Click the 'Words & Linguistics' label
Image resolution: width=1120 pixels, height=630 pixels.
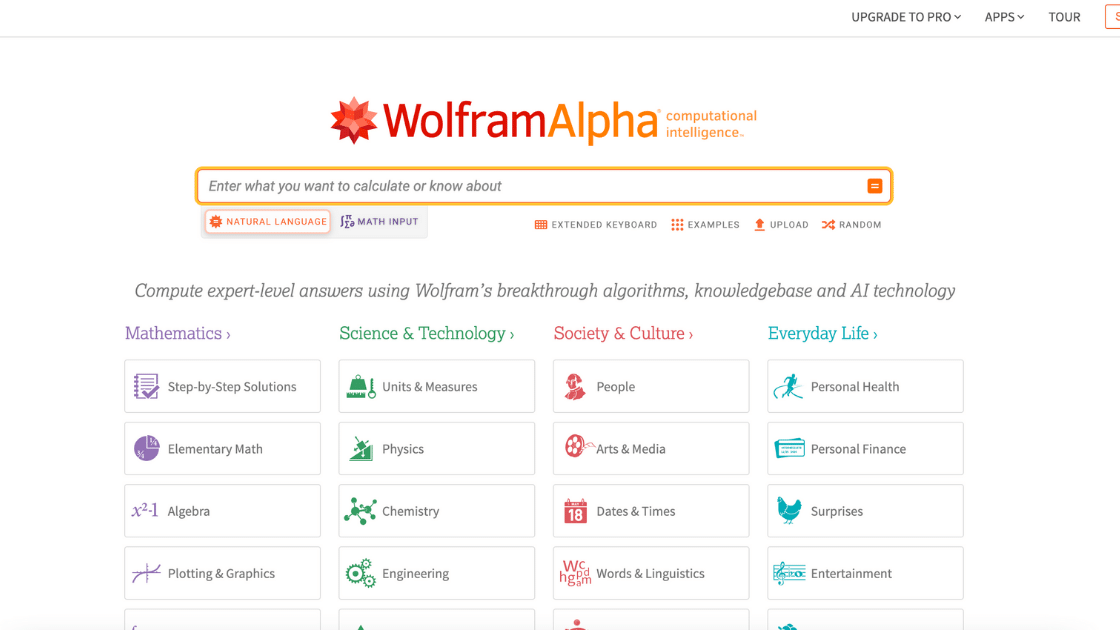(650, 574)
